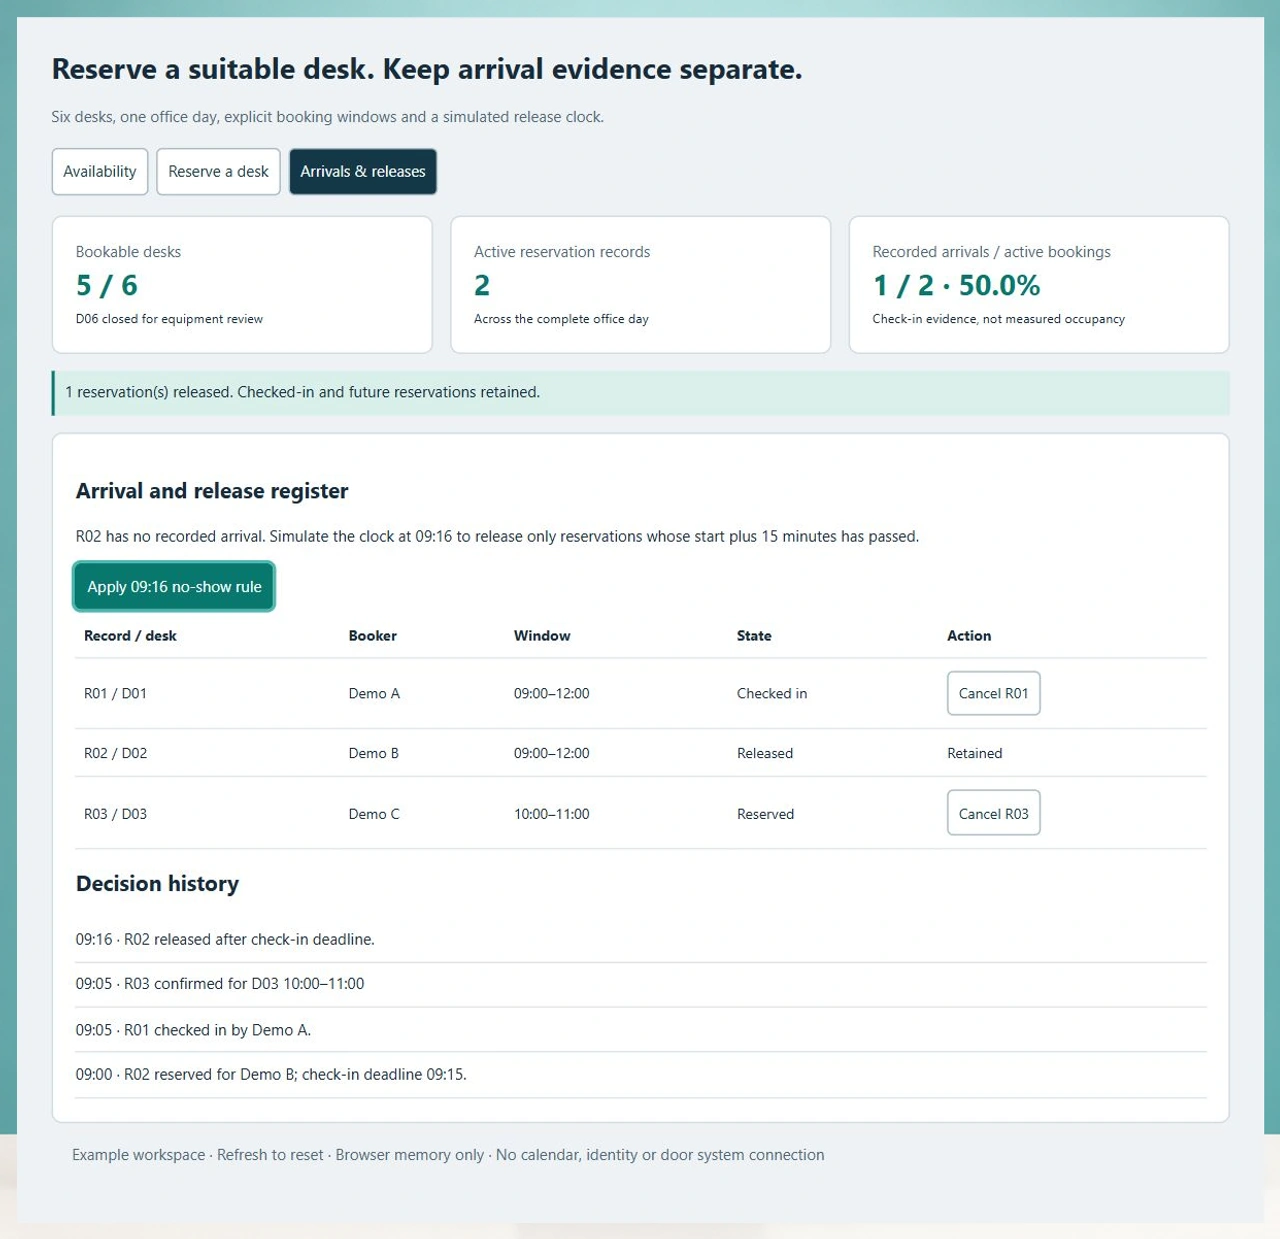Click the R02 / D02 record cell
The height and width of the screenshot is (1239, 1280).
point(115,753)
